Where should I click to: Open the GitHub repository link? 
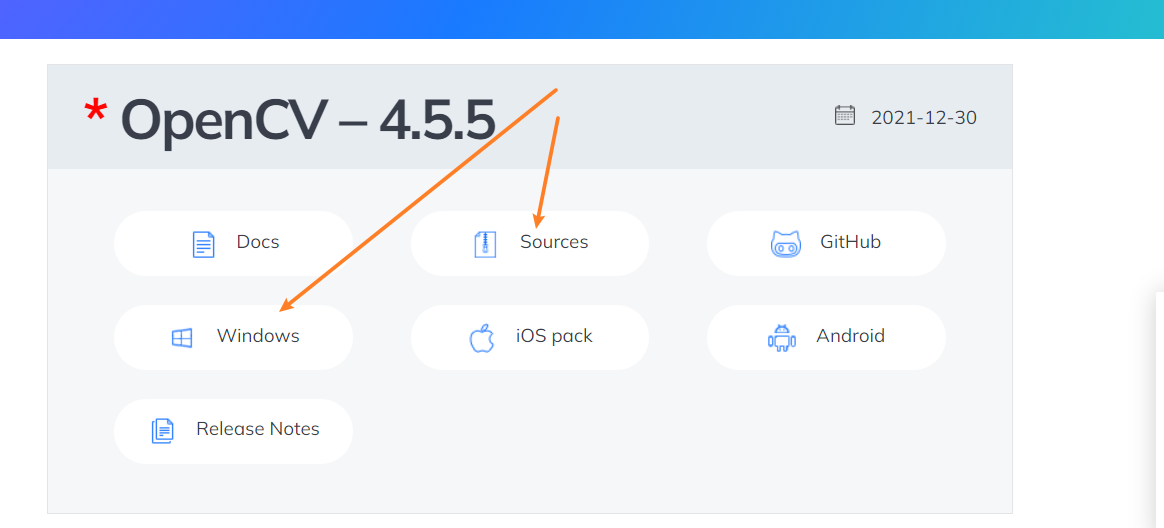826,244
